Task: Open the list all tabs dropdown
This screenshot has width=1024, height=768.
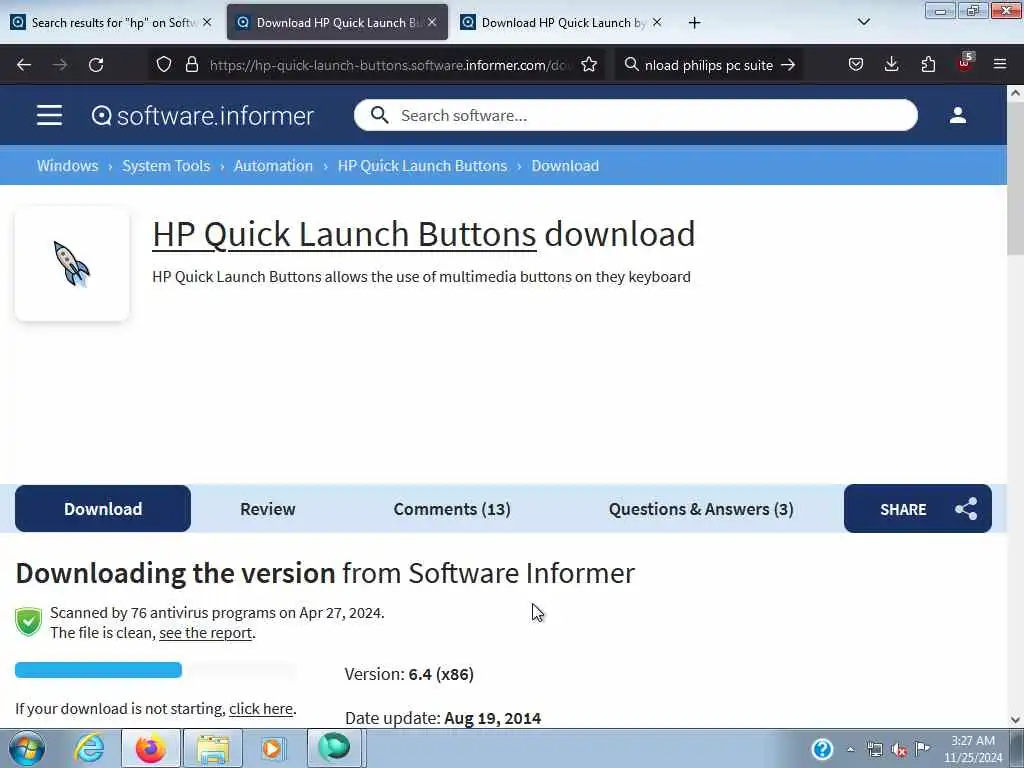Action: pos(863,22)
